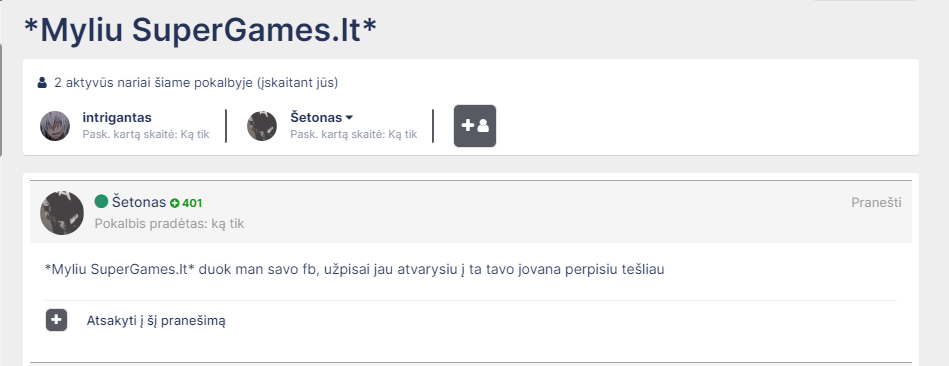Screen dimensions: 949x366
Task: Click Šetonas avatar in the message header
Action: click(62, 213)
